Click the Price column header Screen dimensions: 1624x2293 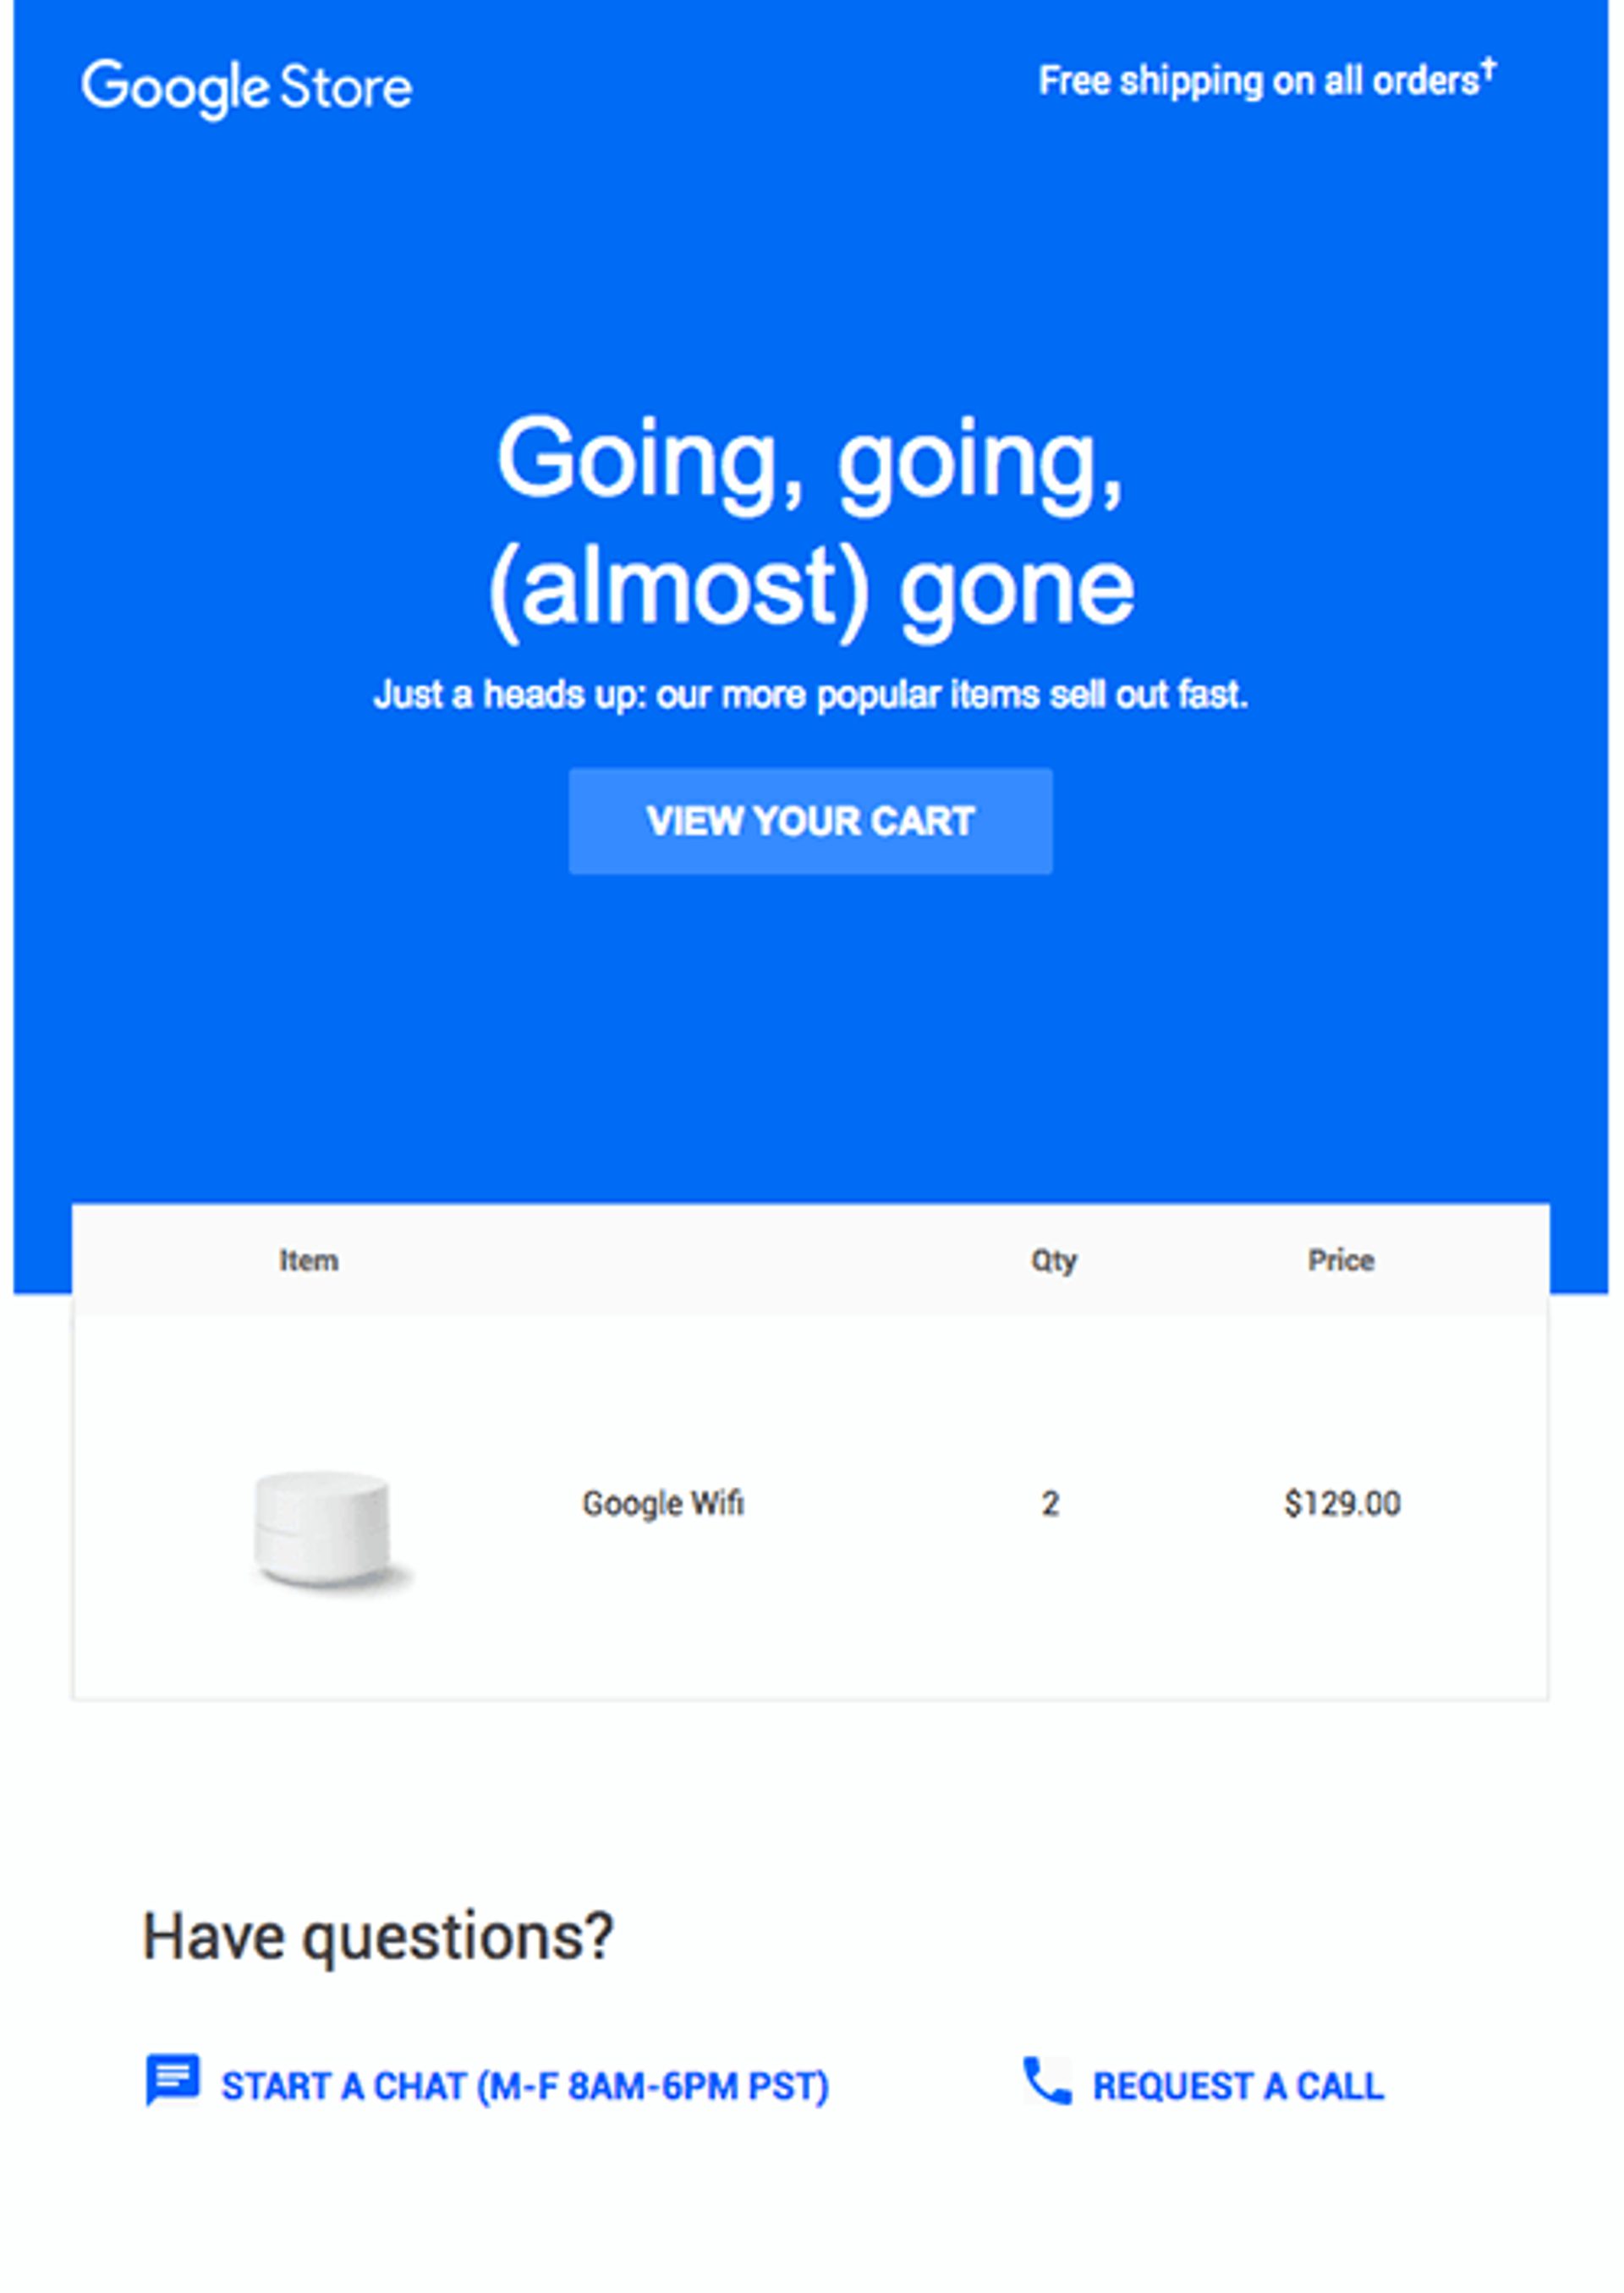coord(1341,1260)
